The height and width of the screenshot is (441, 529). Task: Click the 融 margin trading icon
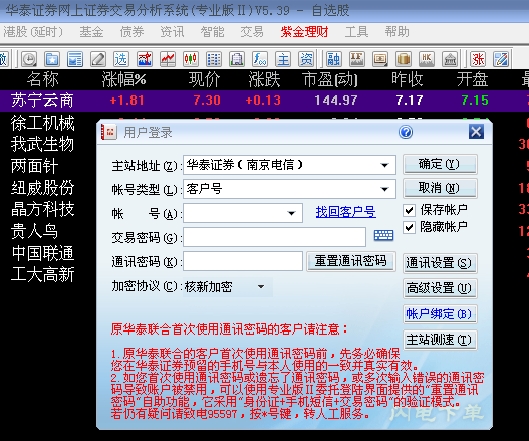click(334, 59)
